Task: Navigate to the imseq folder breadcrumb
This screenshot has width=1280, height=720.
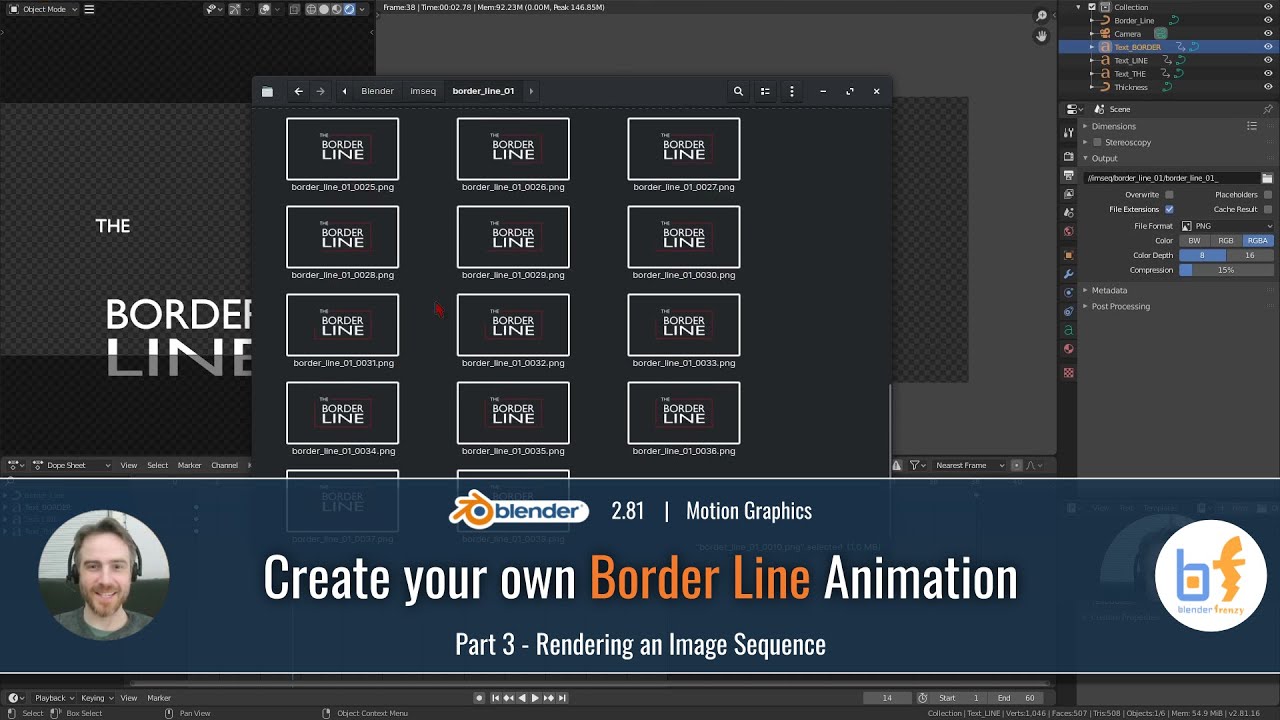Action: pos(423,91)
